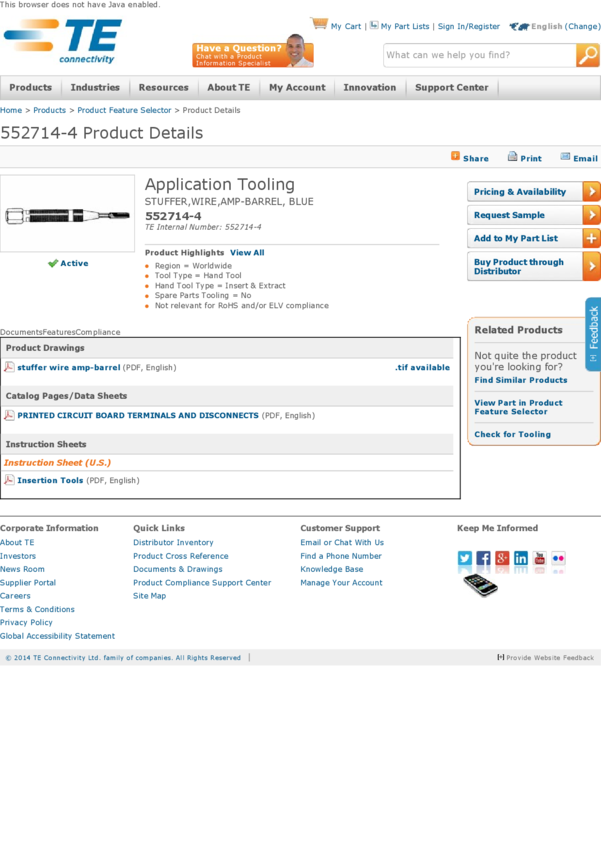The image size is (601, 850).
Task: Open stuffer wire amp-barrel PDF drawing
Action: tap(68, 368)
